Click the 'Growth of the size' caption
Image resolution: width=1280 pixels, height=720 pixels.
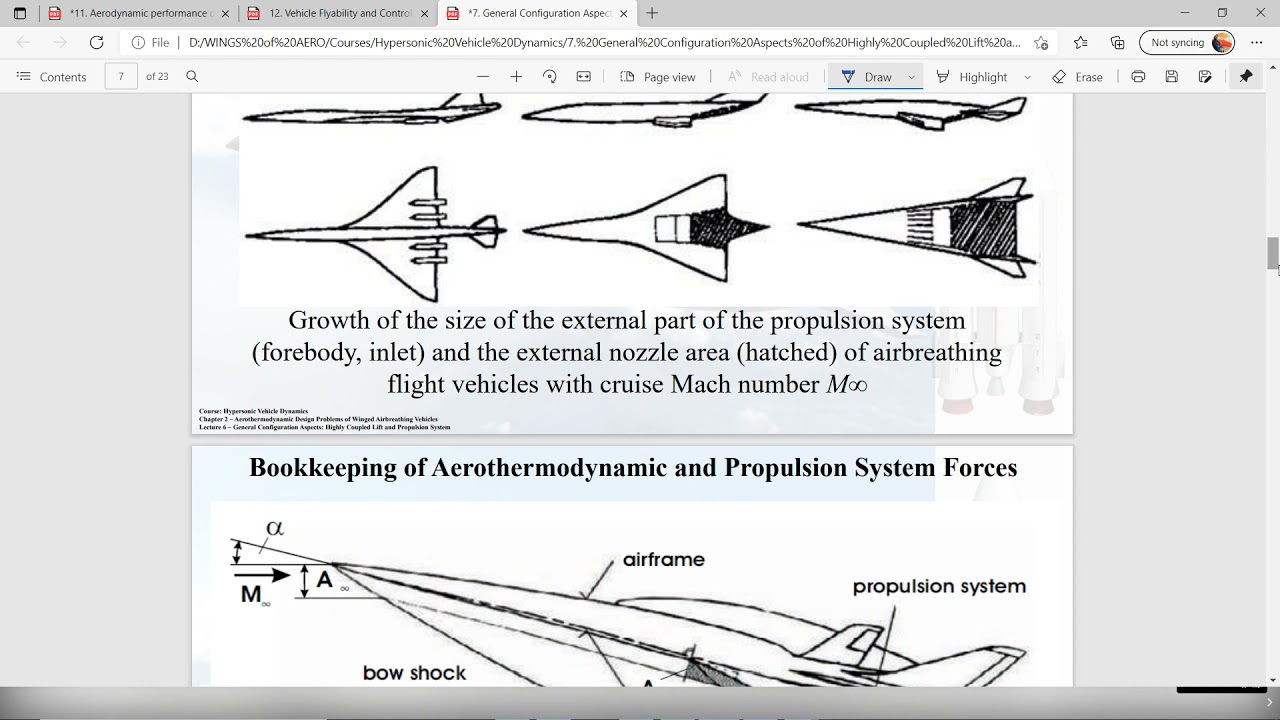coord(627,352)
